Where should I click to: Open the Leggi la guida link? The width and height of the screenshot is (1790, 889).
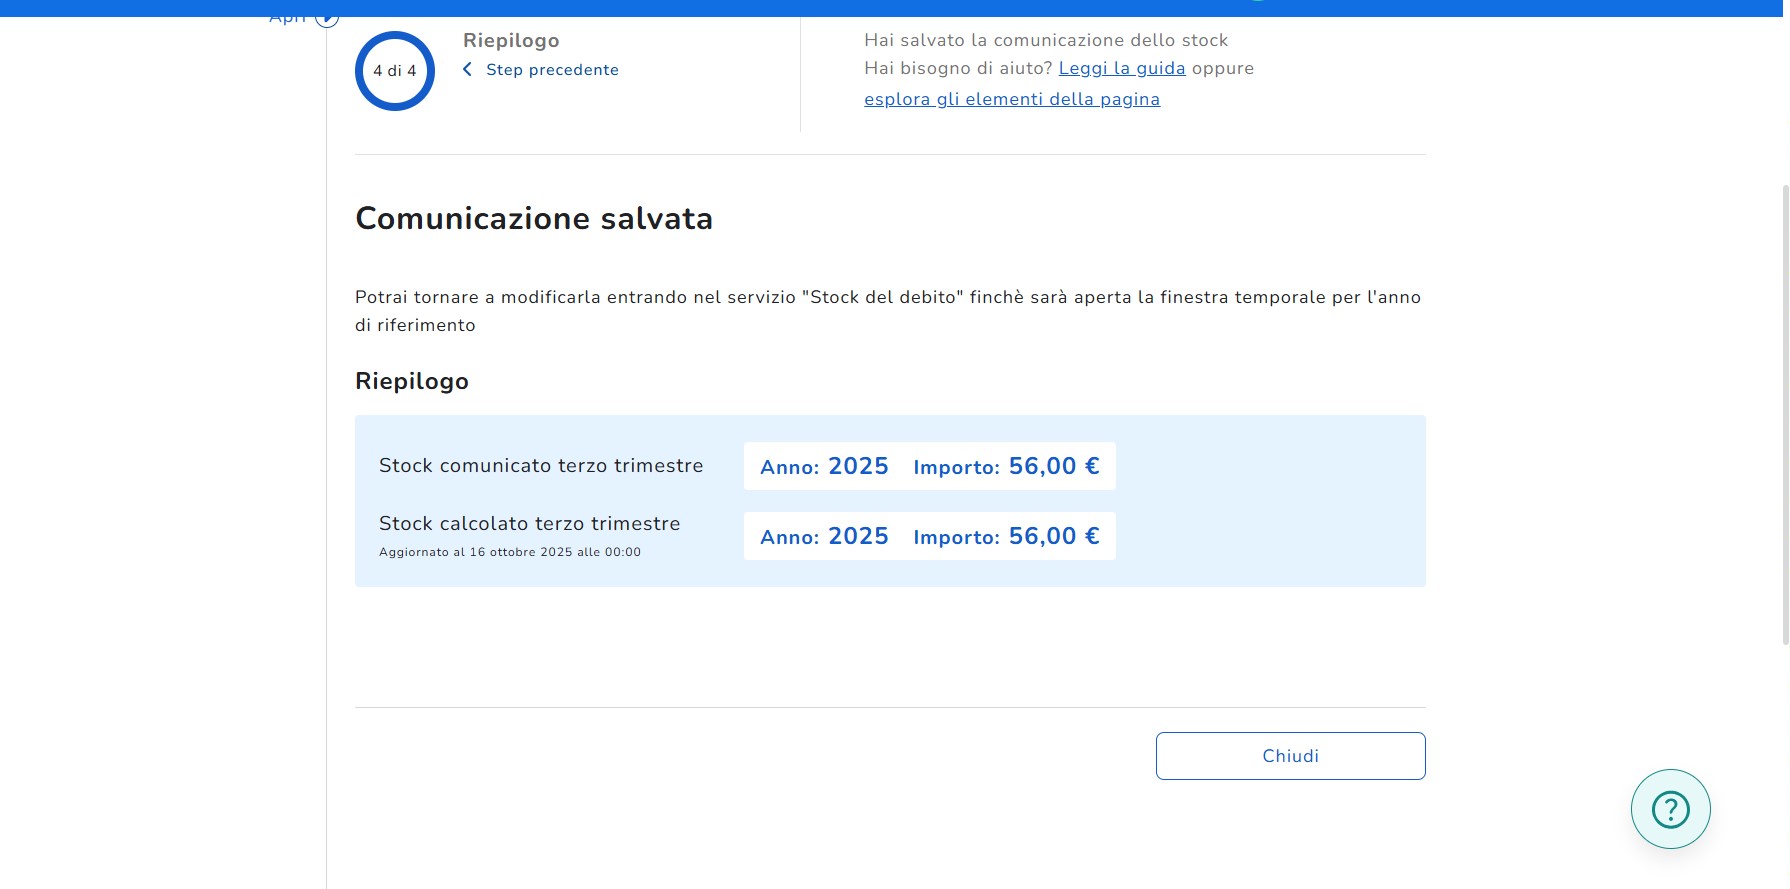[1121, 68]
